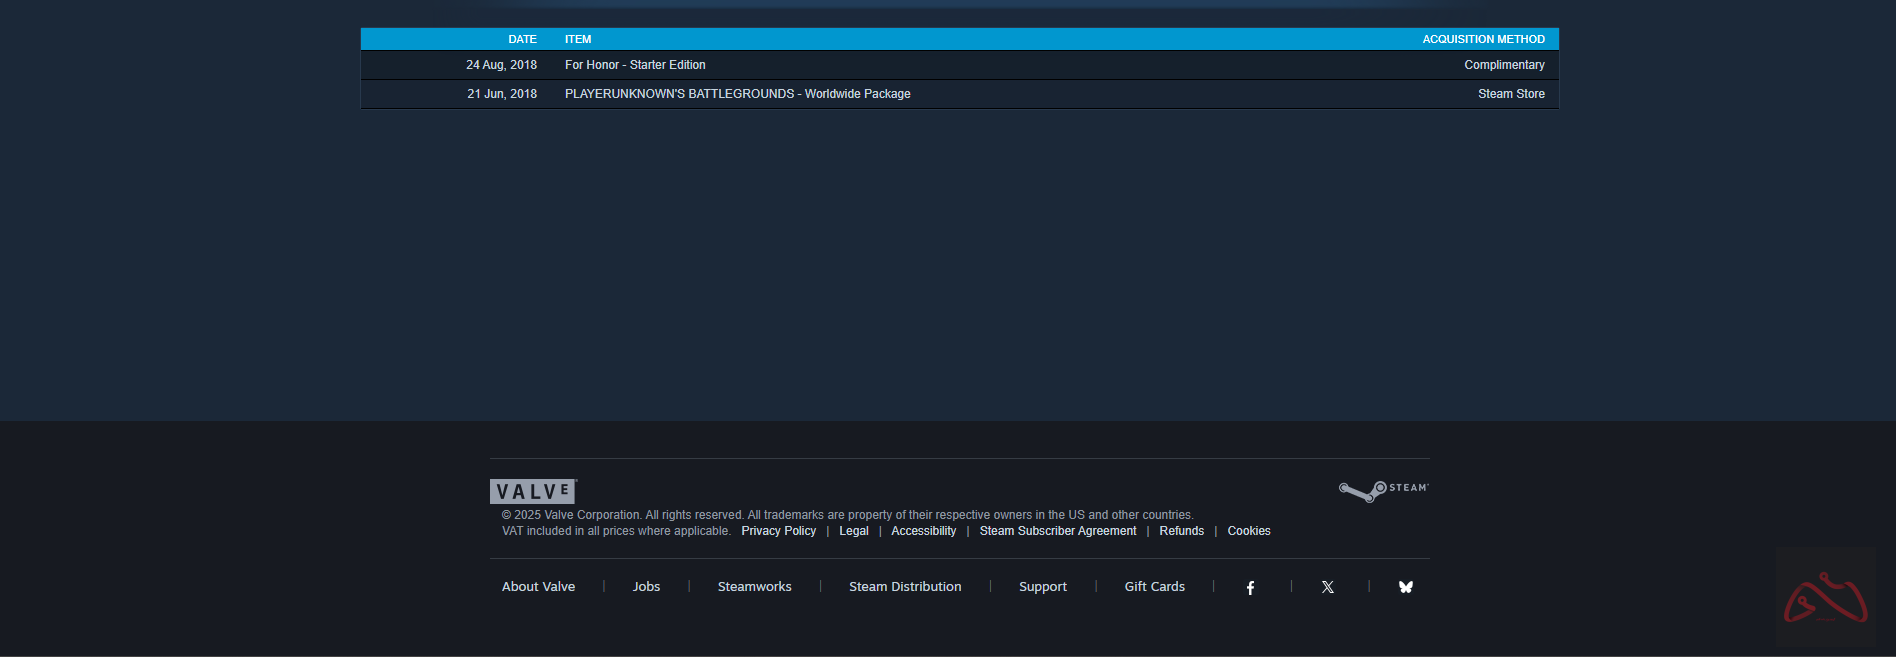Click the red gamepad logo in the corner
The height and width of the screenshot is (657, 1896).
1826,599
